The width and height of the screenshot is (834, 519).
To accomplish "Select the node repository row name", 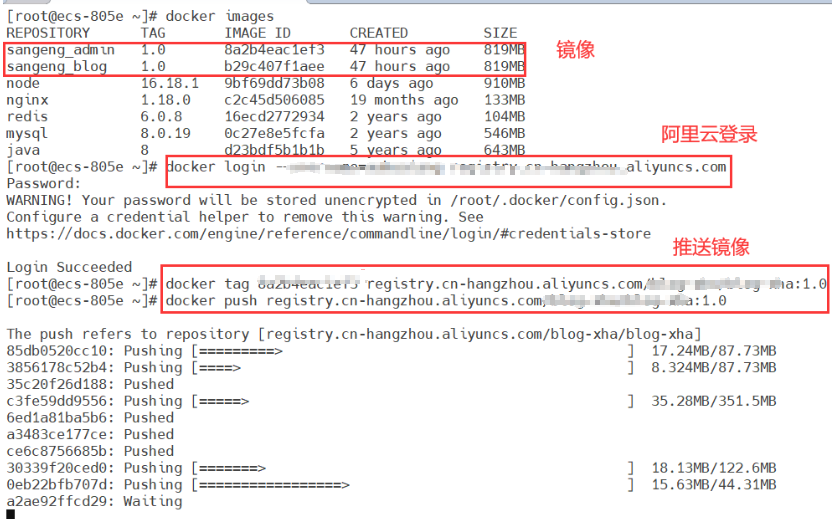I will coord(23,83).
